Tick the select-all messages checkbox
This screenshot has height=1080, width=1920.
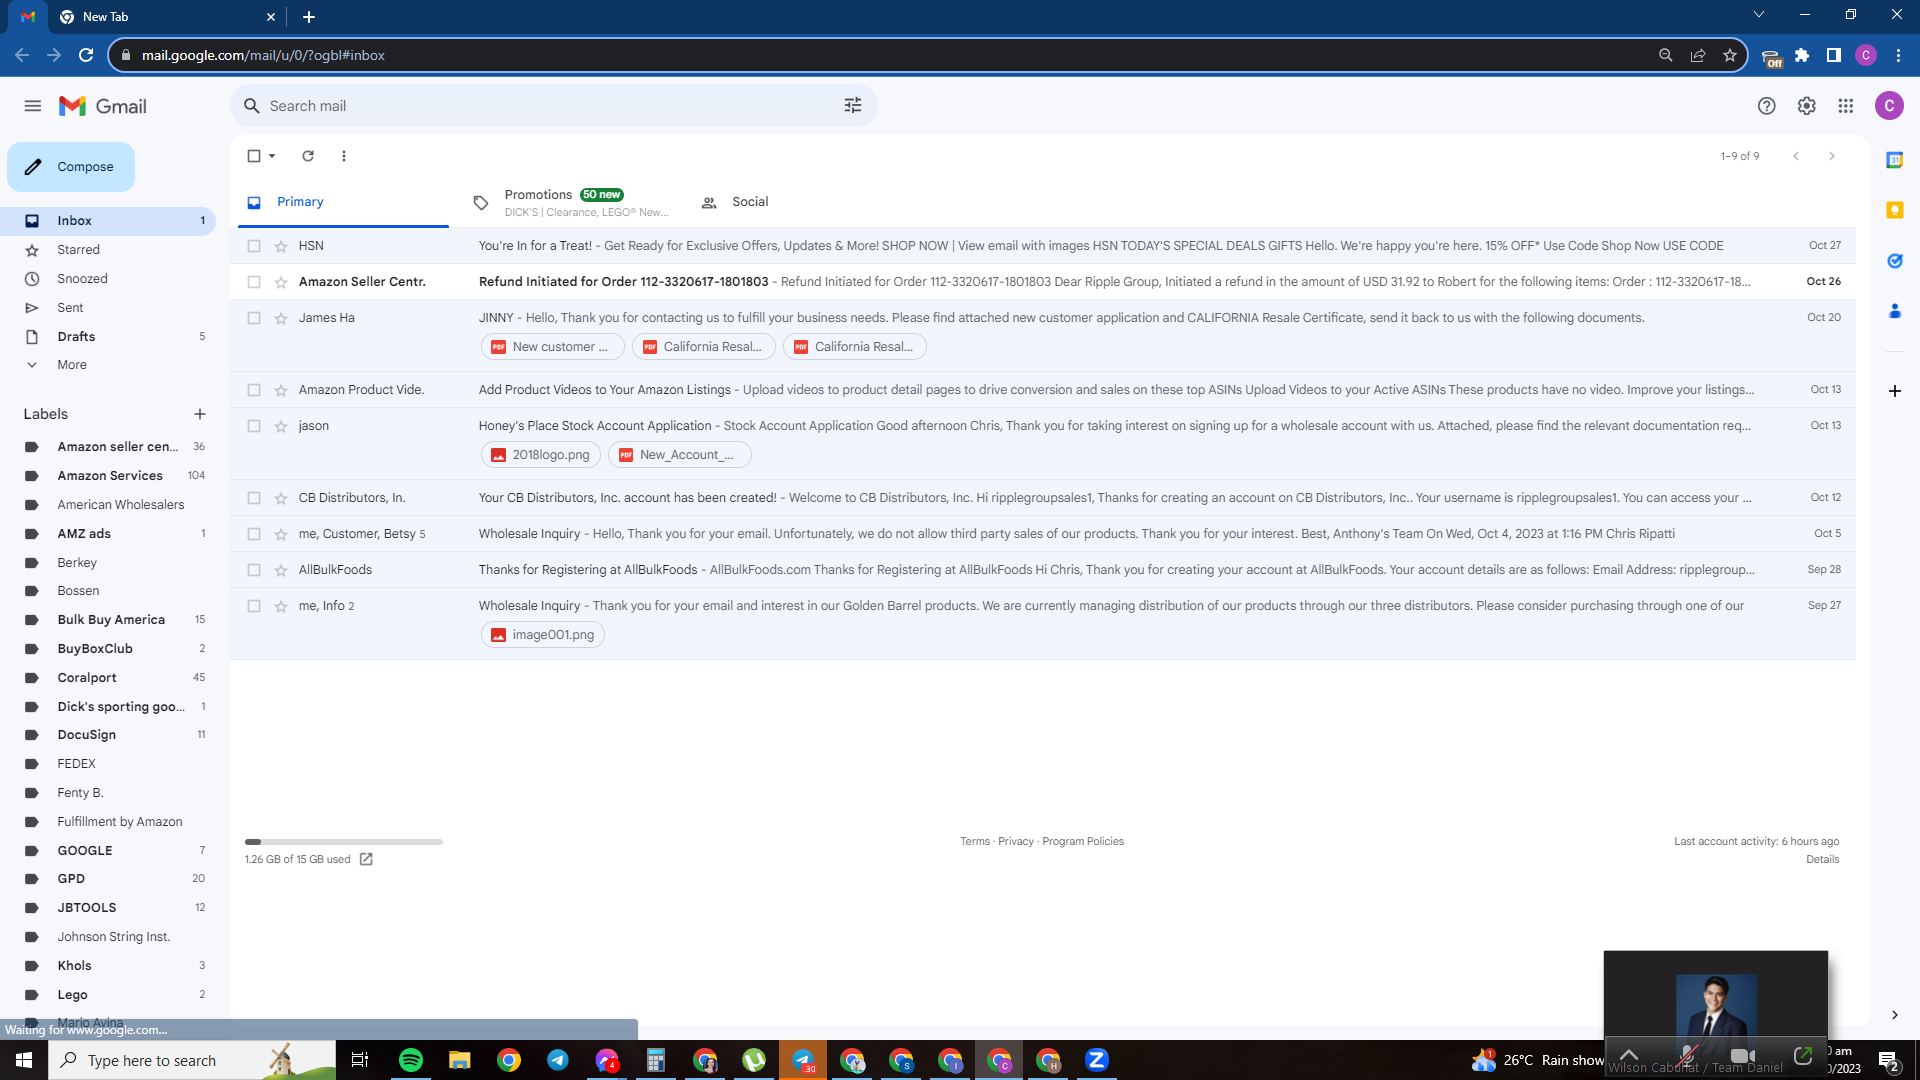[x=254, y=156]
